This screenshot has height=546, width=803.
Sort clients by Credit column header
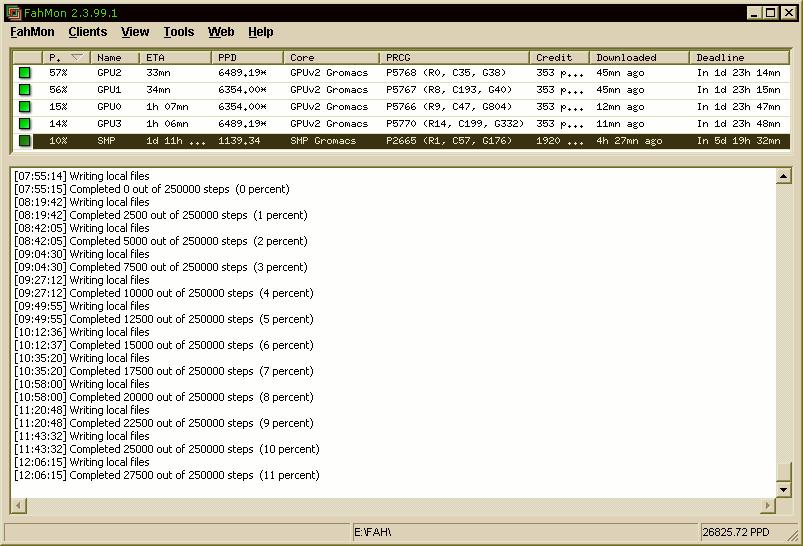(x=559, y=57)
